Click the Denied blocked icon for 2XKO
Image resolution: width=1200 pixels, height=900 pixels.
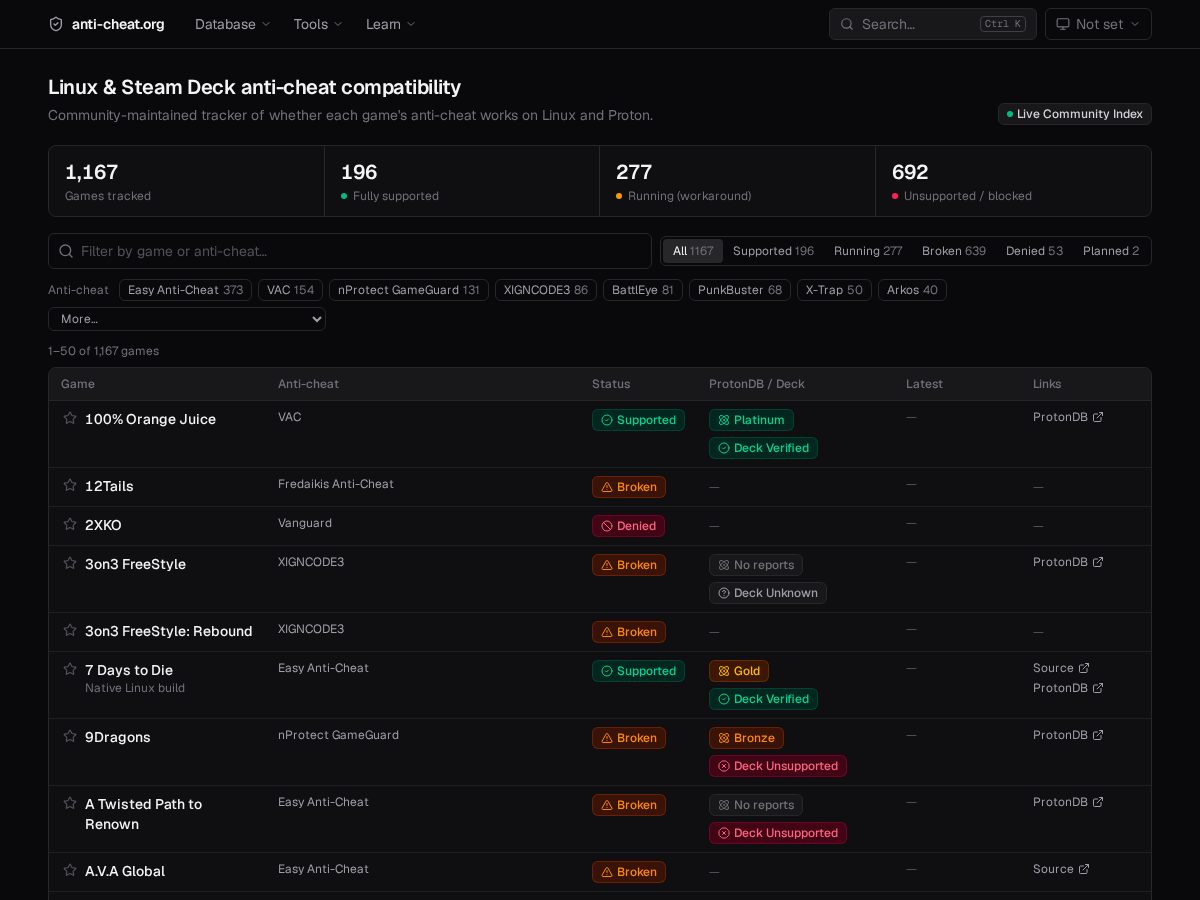point(606,526)
